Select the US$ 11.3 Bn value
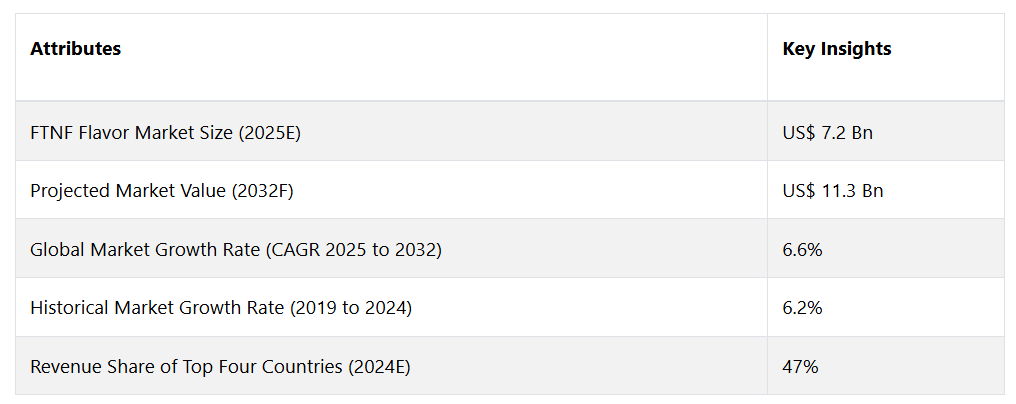Image resolution: width=1016 pixels, height=404 pixels. [833, 191]
